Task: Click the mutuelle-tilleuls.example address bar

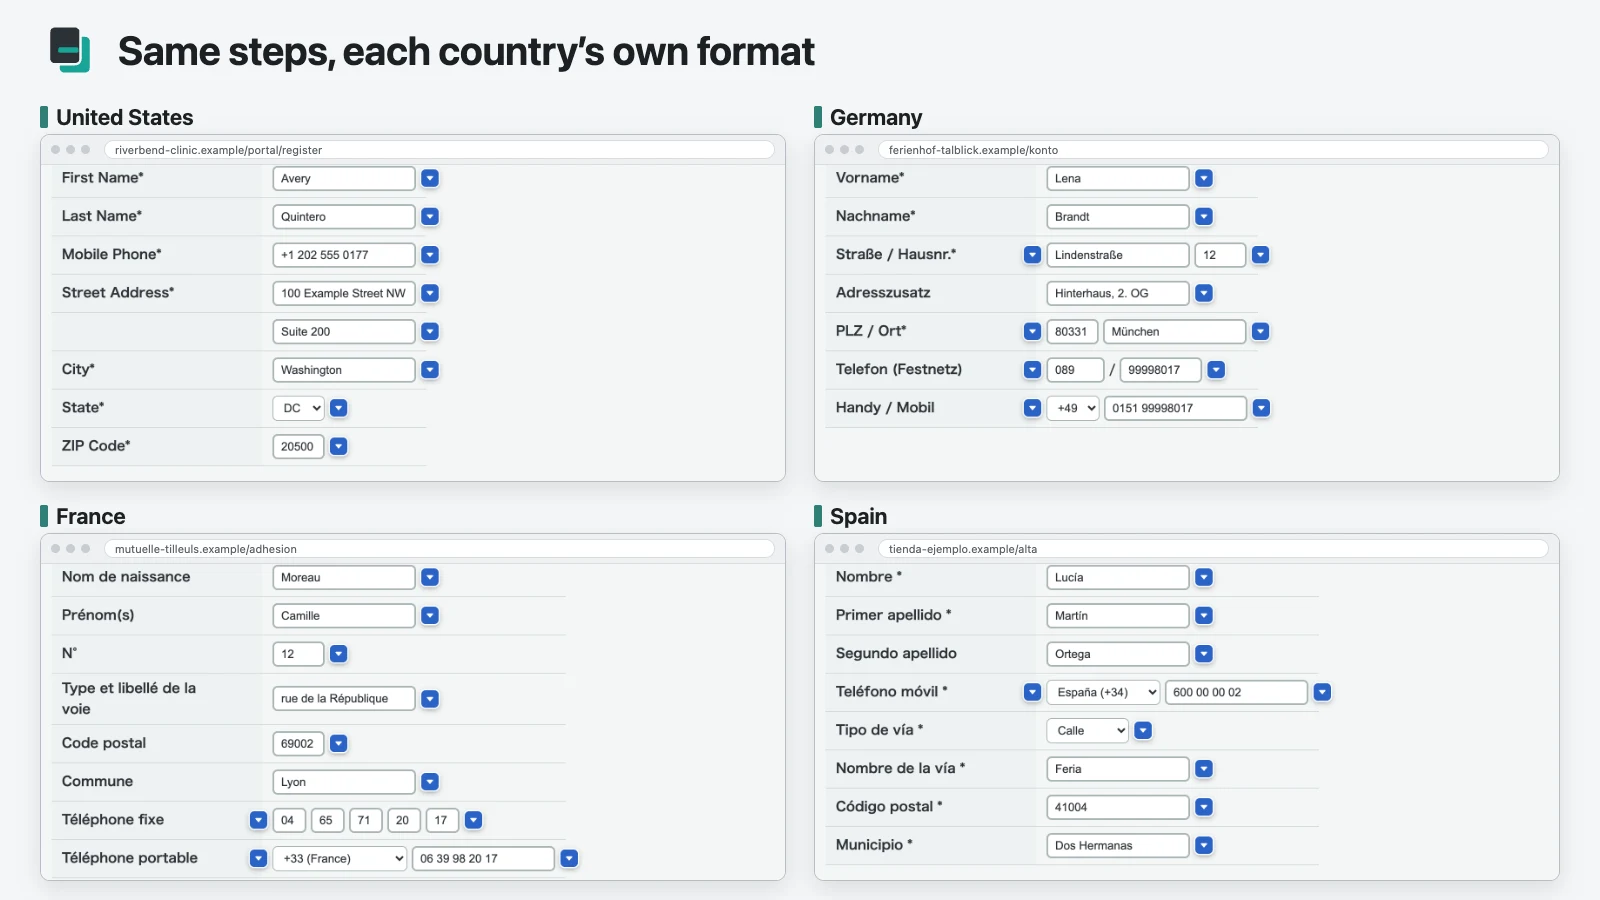Action: tap(439, 549)
